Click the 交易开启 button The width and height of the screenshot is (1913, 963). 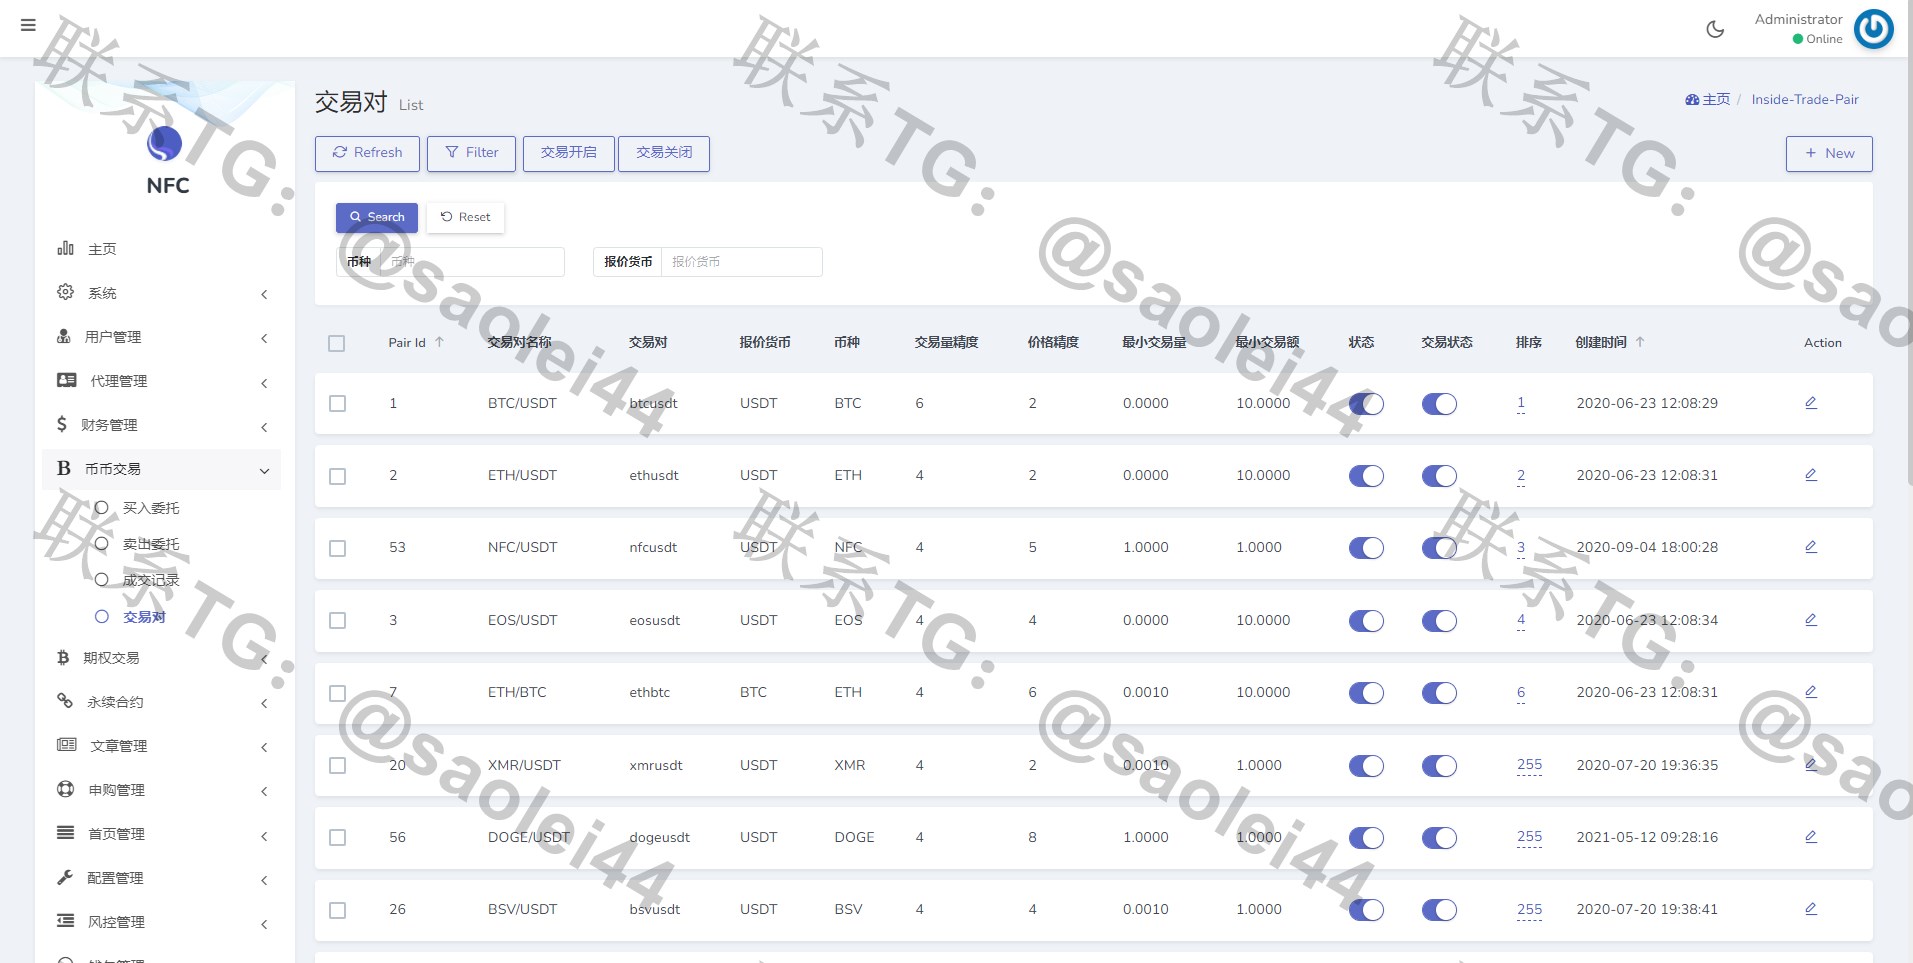(568, 153)
